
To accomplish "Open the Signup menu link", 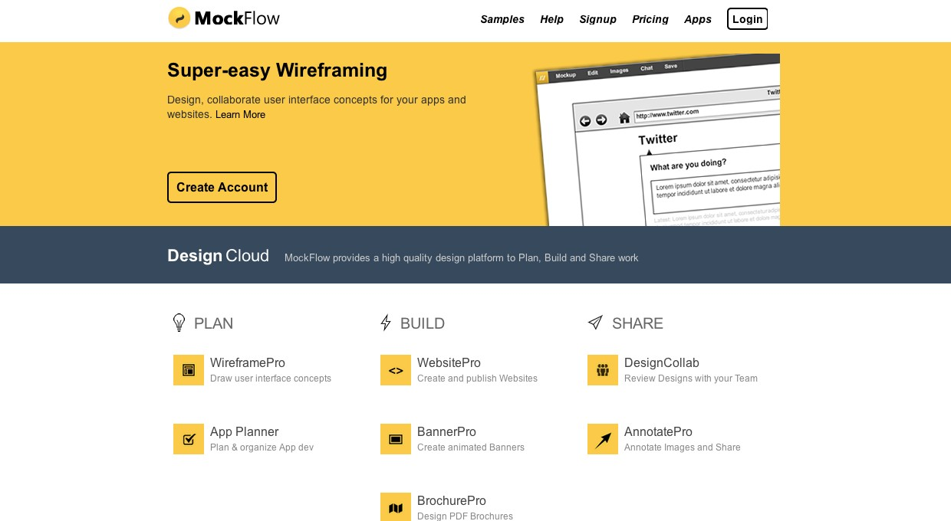I will pyautogui.click(x=597, y=19).
